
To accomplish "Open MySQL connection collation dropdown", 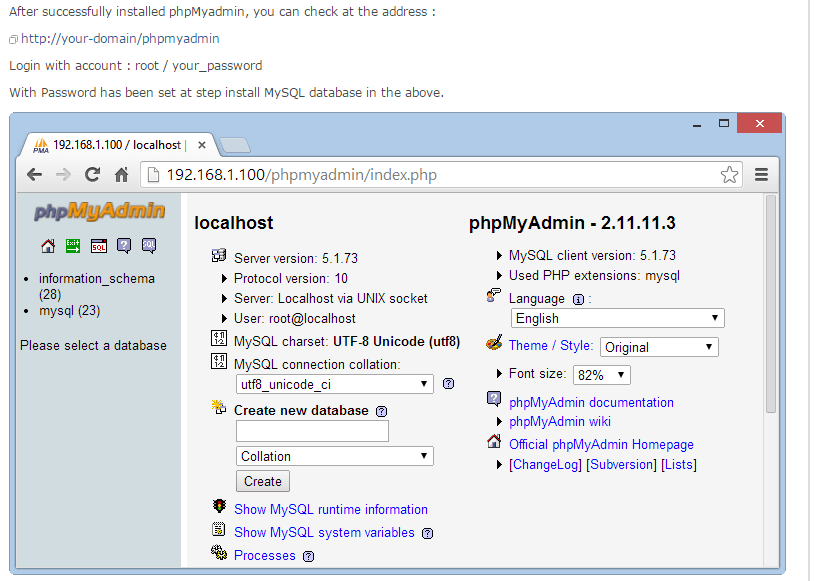I will [335, 384].
